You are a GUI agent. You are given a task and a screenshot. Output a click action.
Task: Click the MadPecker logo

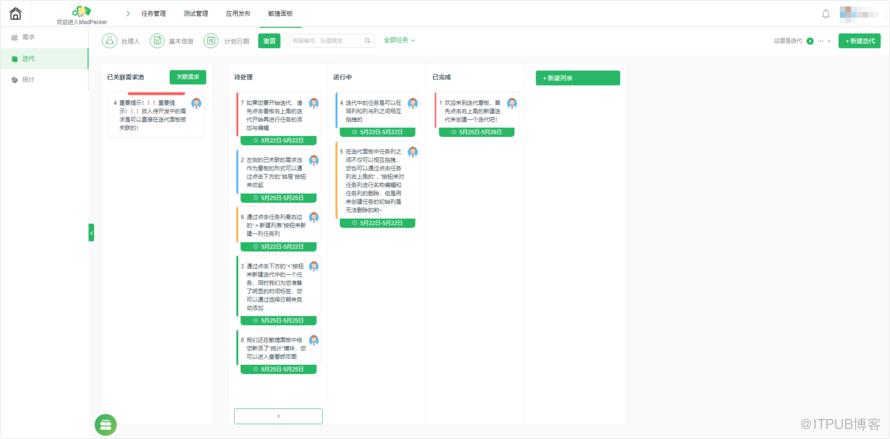pos(82,11)
